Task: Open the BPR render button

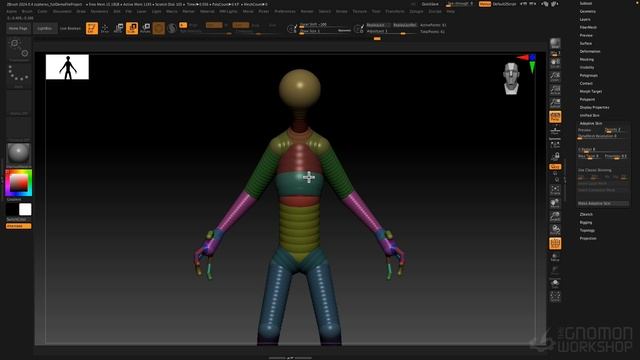Action: pyautogui.click(x=555, y=44)
